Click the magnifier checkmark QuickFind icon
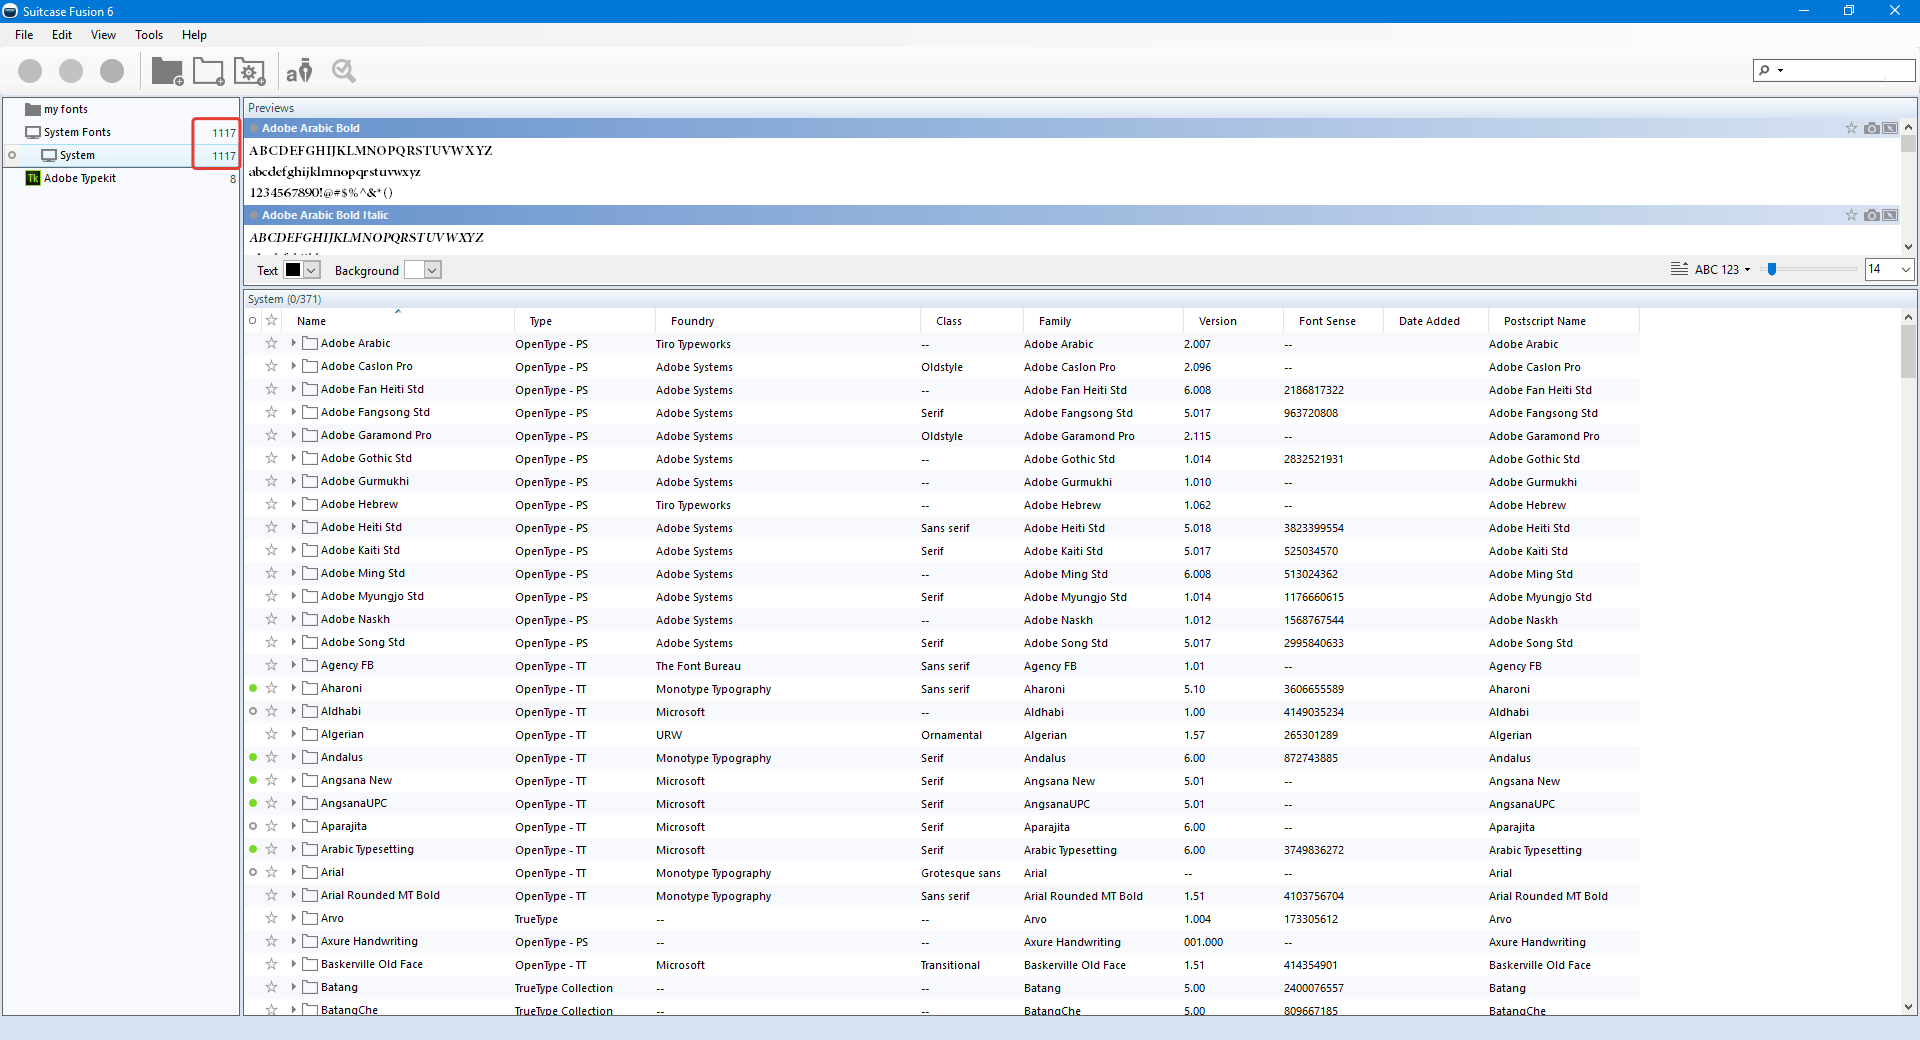Screen dimensions: 1920x1040 pyautogui.click(x=344, y=71)
